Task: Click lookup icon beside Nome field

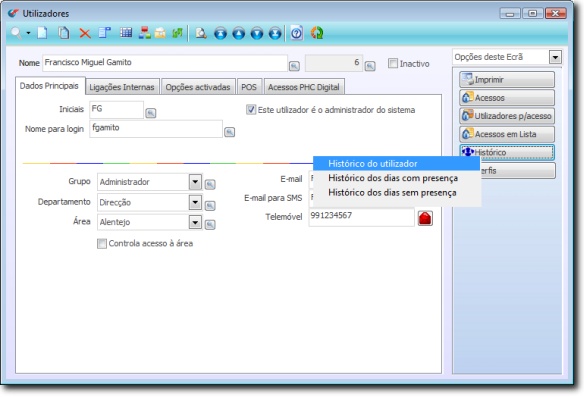Action: [294, 66]
